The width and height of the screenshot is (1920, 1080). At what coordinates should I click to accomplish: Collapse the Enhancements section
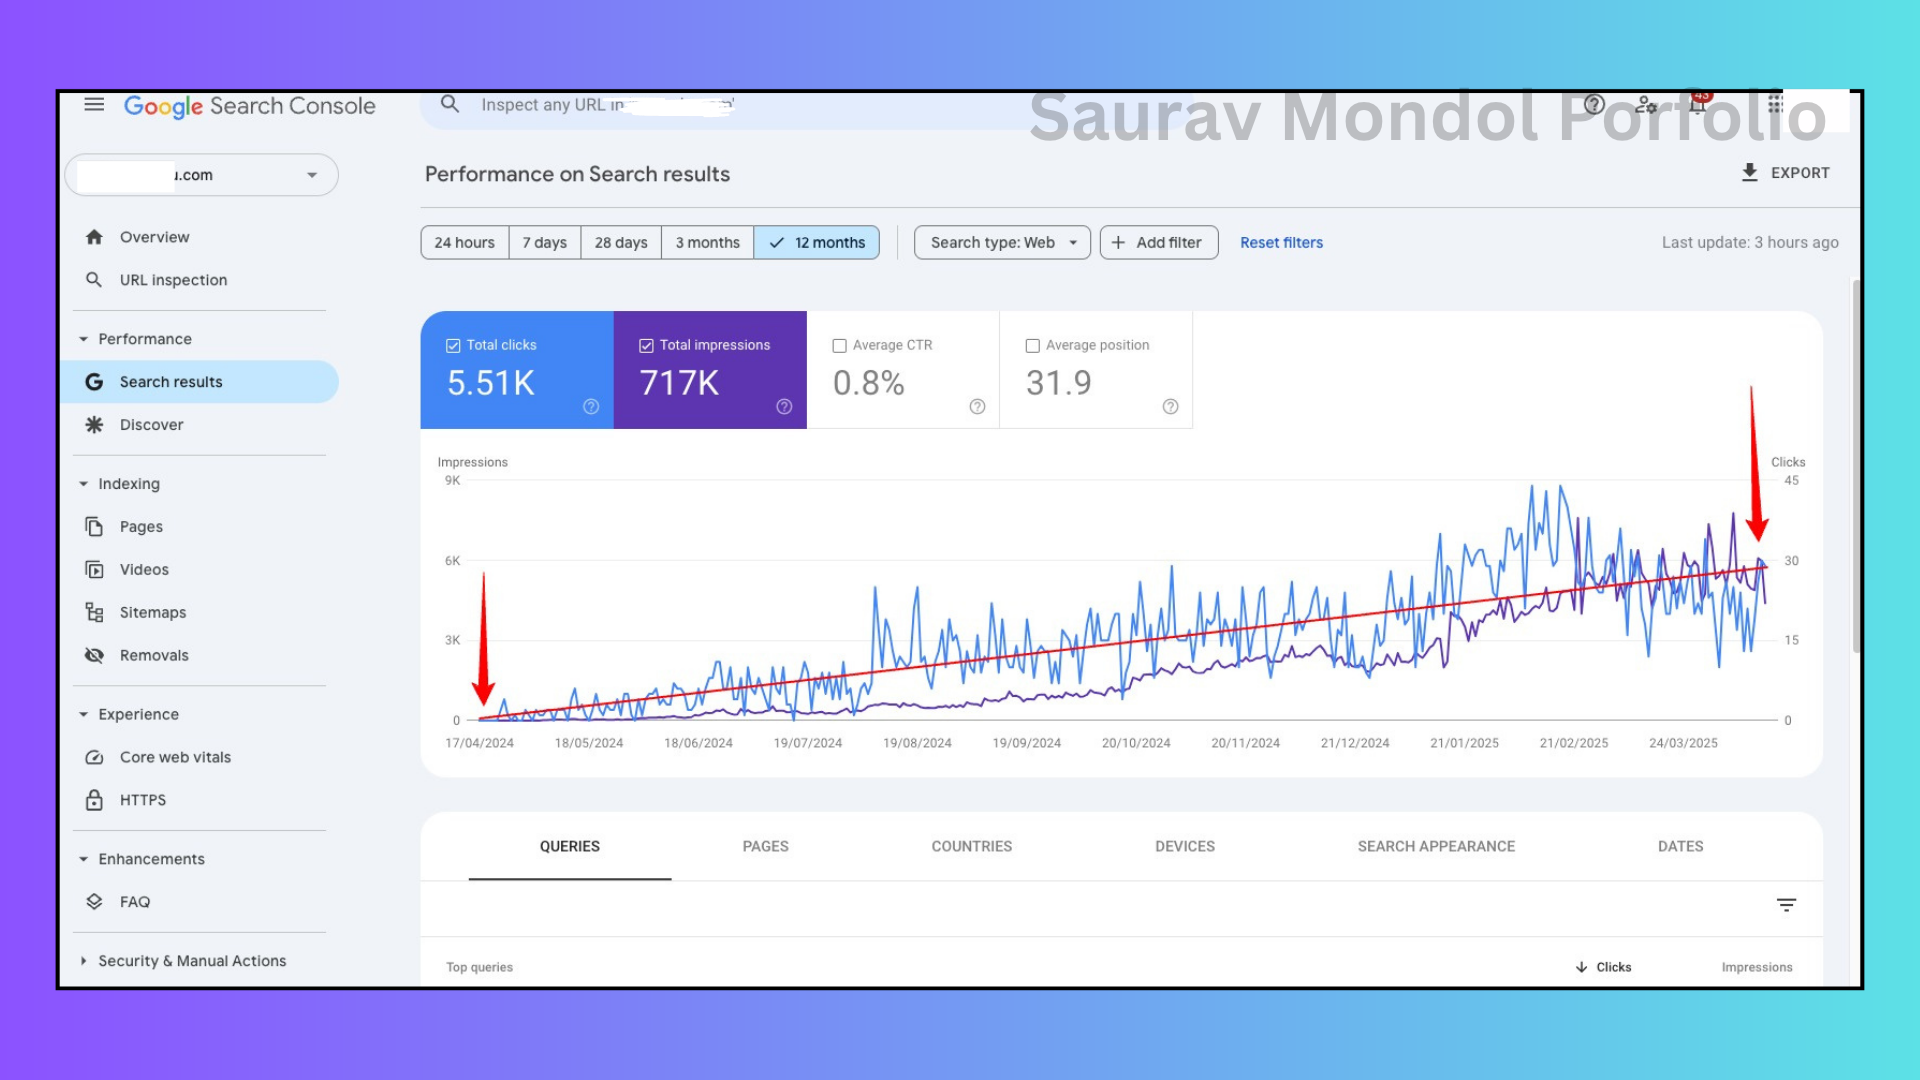[83, 859]
